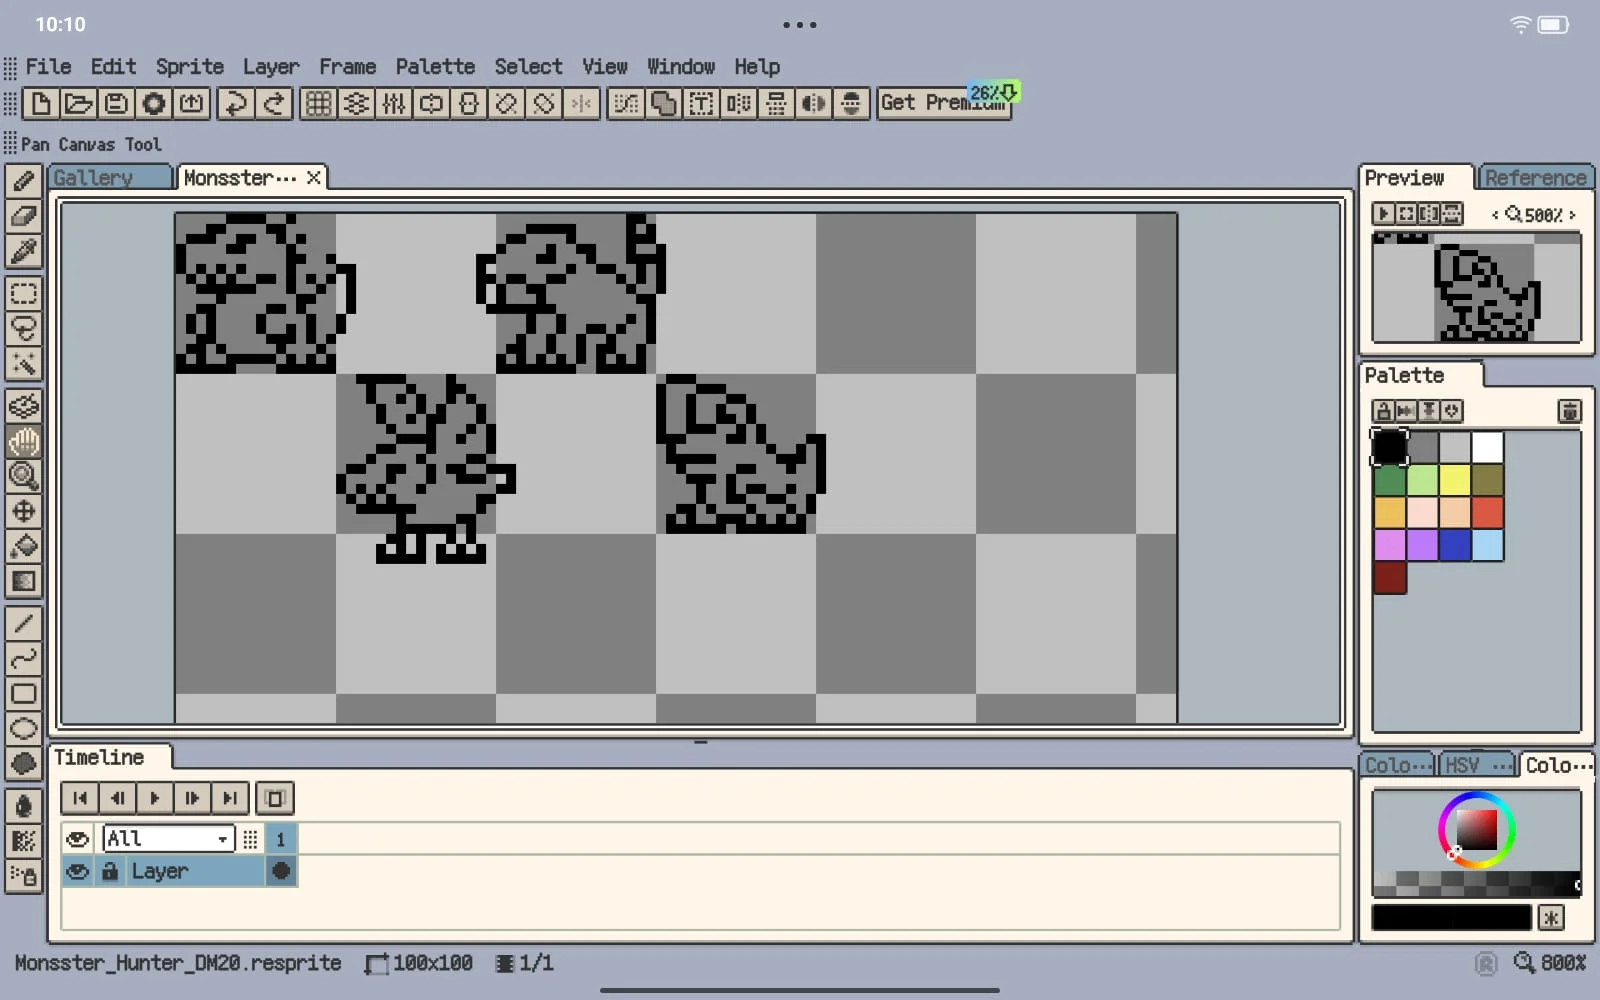Select the Pencil tool
Screen dimensions: 1600x1000
click(x=24, y=181)
